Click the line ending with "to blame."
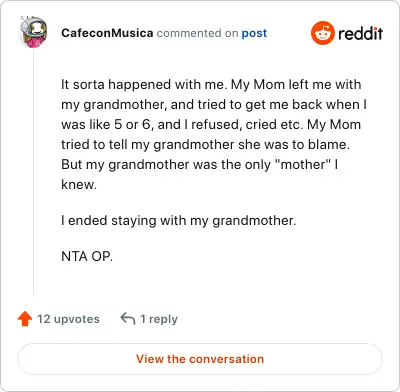400x392 pixels. pyautogui.click(x=205, y=144)
